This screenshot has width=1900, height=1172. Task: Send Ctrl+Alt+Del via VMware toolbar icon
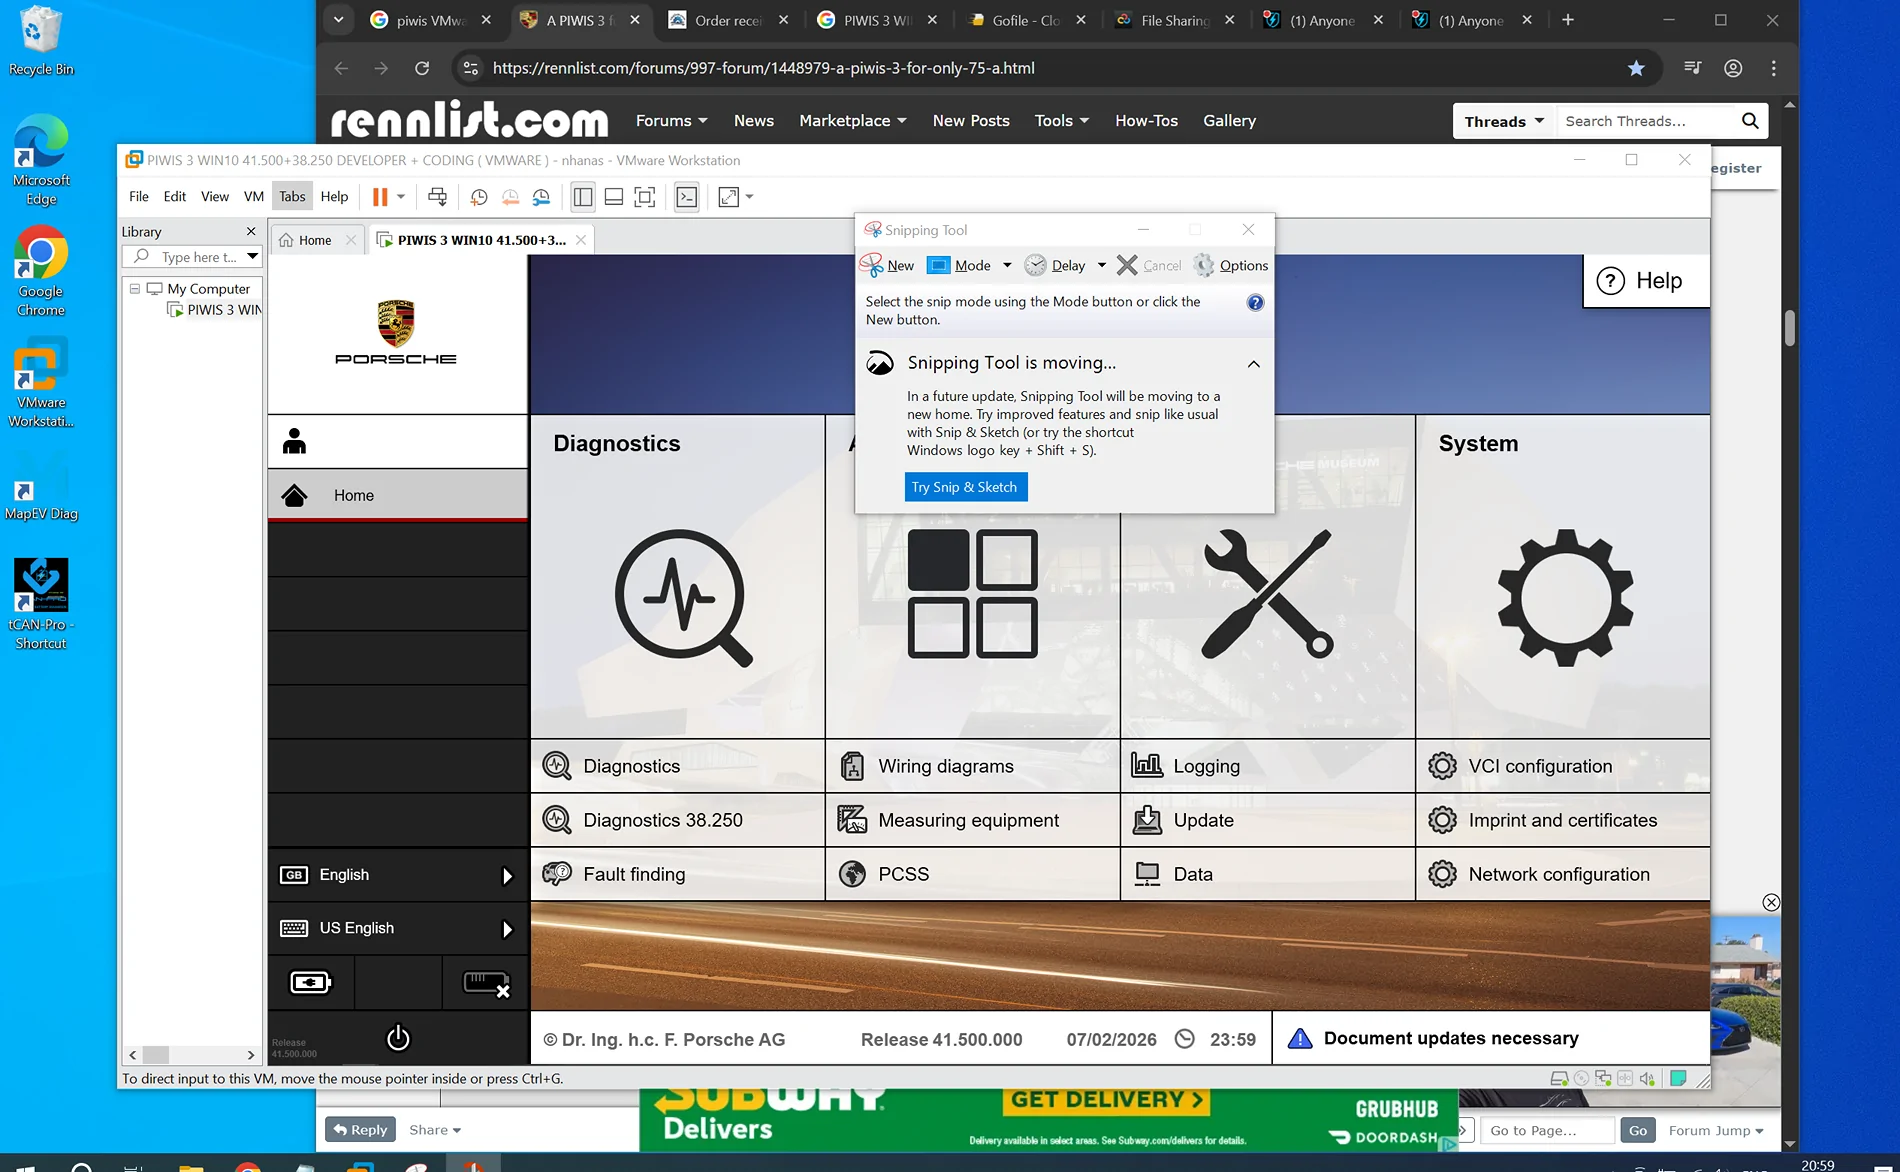pyautogui.click(x=437, y=197)
